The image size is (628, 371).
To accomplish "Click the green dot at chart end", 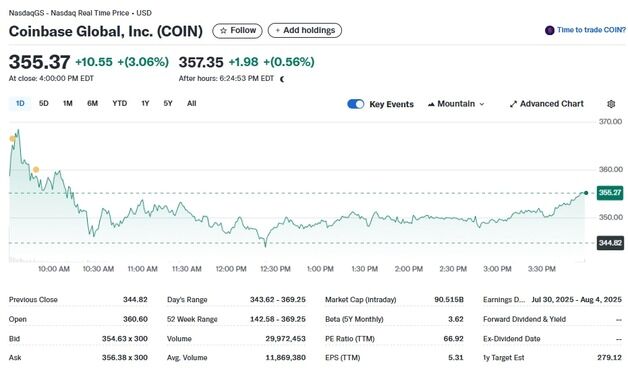I will (586, 193).
